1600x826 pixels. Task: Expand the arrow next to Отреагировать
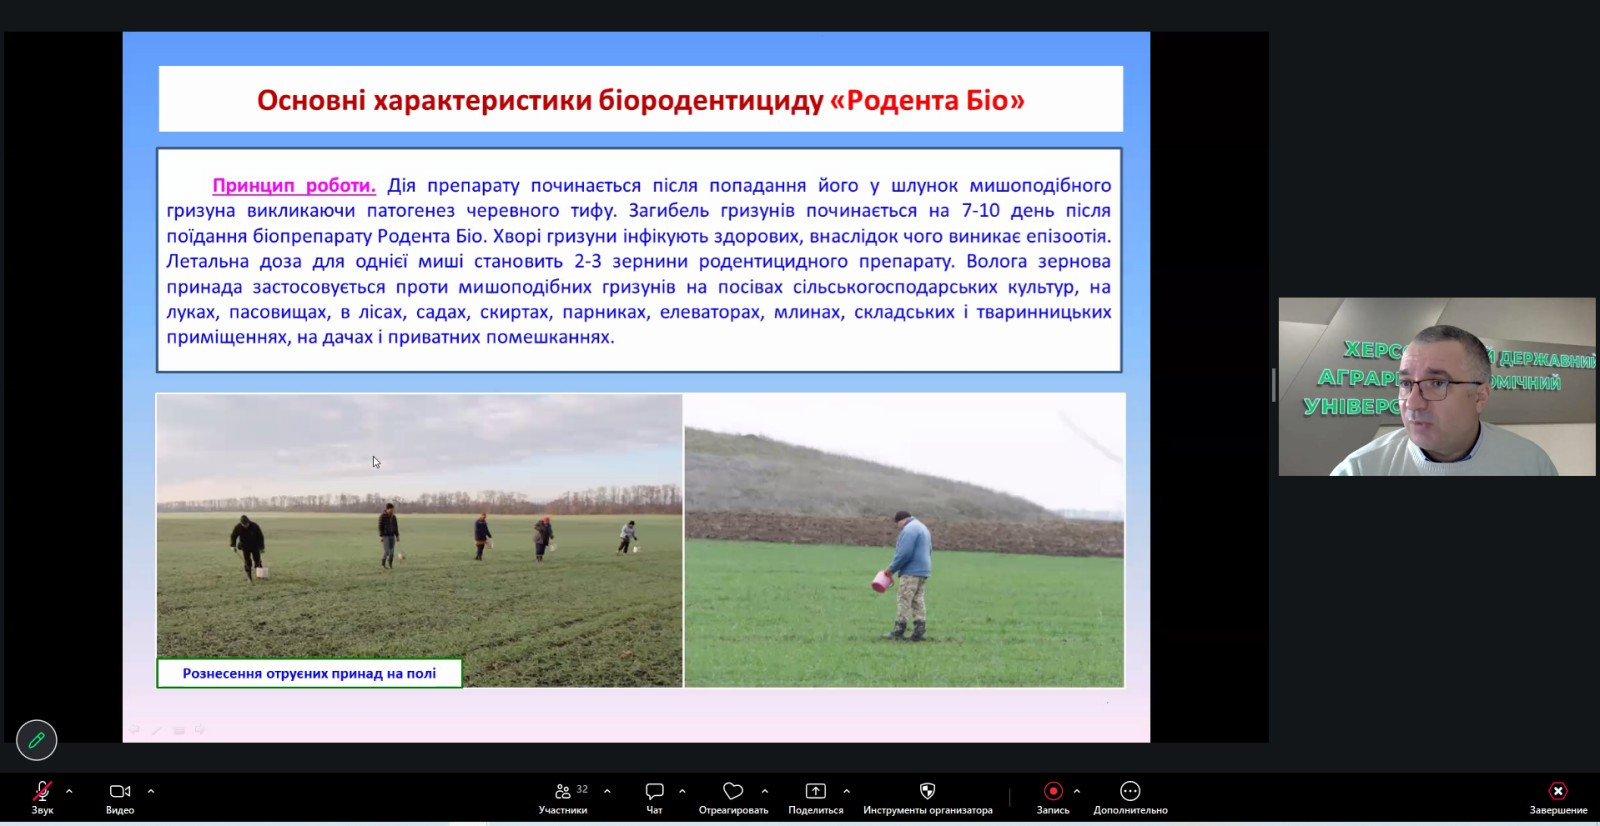(x=765, y=791)
